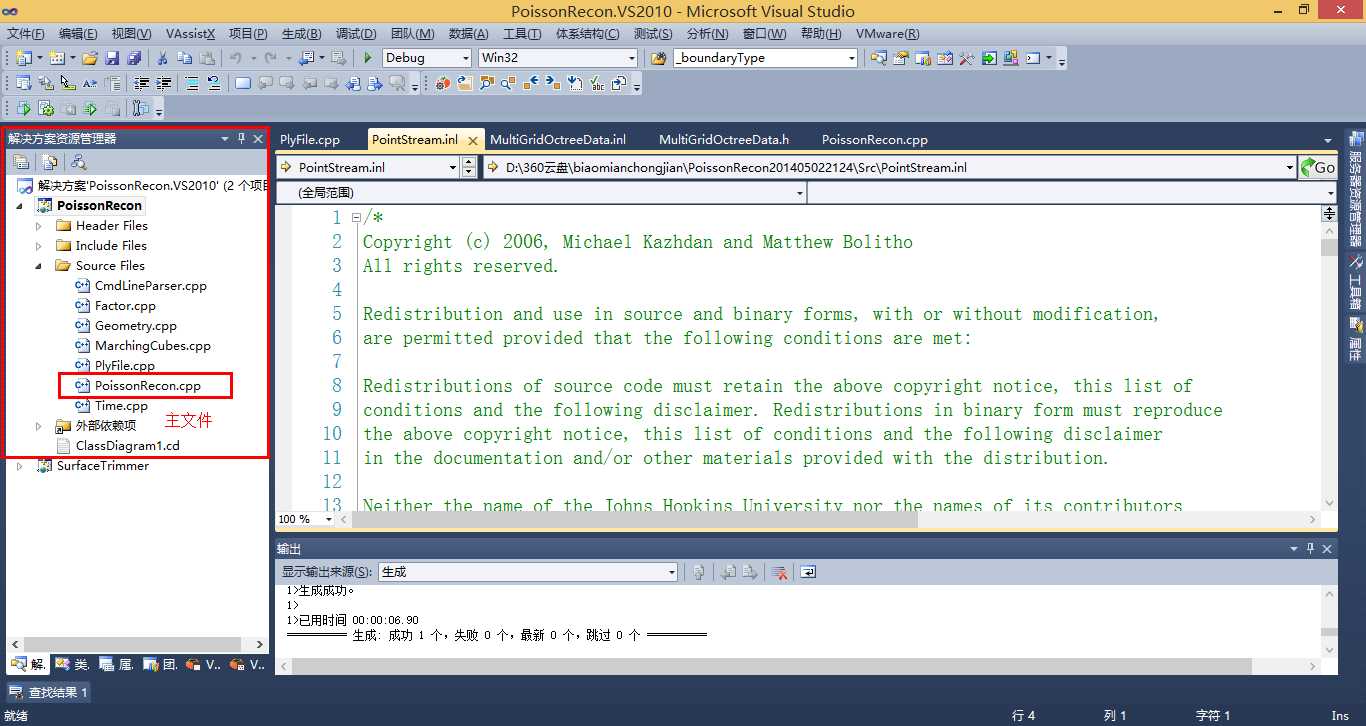Click the Comment Out Selection icon
This screenshot has height=726, width=1366.
coord(192,83)
